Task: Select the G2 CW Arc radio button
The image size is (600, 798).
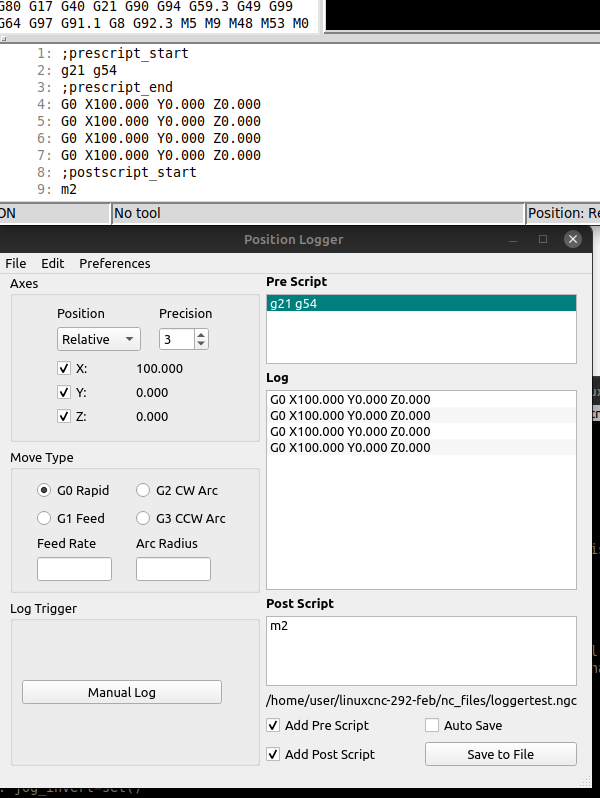Action: pos(143,490)
